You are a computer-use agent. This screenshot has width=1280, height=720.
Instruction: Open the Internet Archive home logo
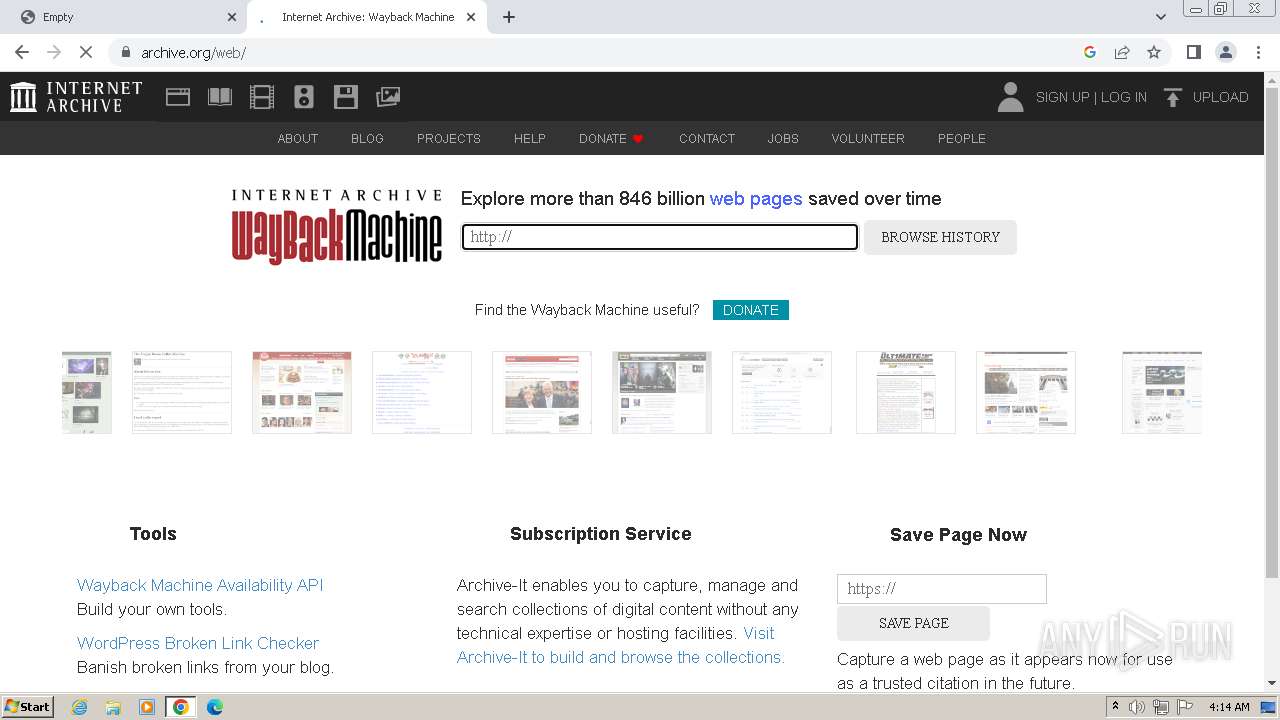point(76,97)
